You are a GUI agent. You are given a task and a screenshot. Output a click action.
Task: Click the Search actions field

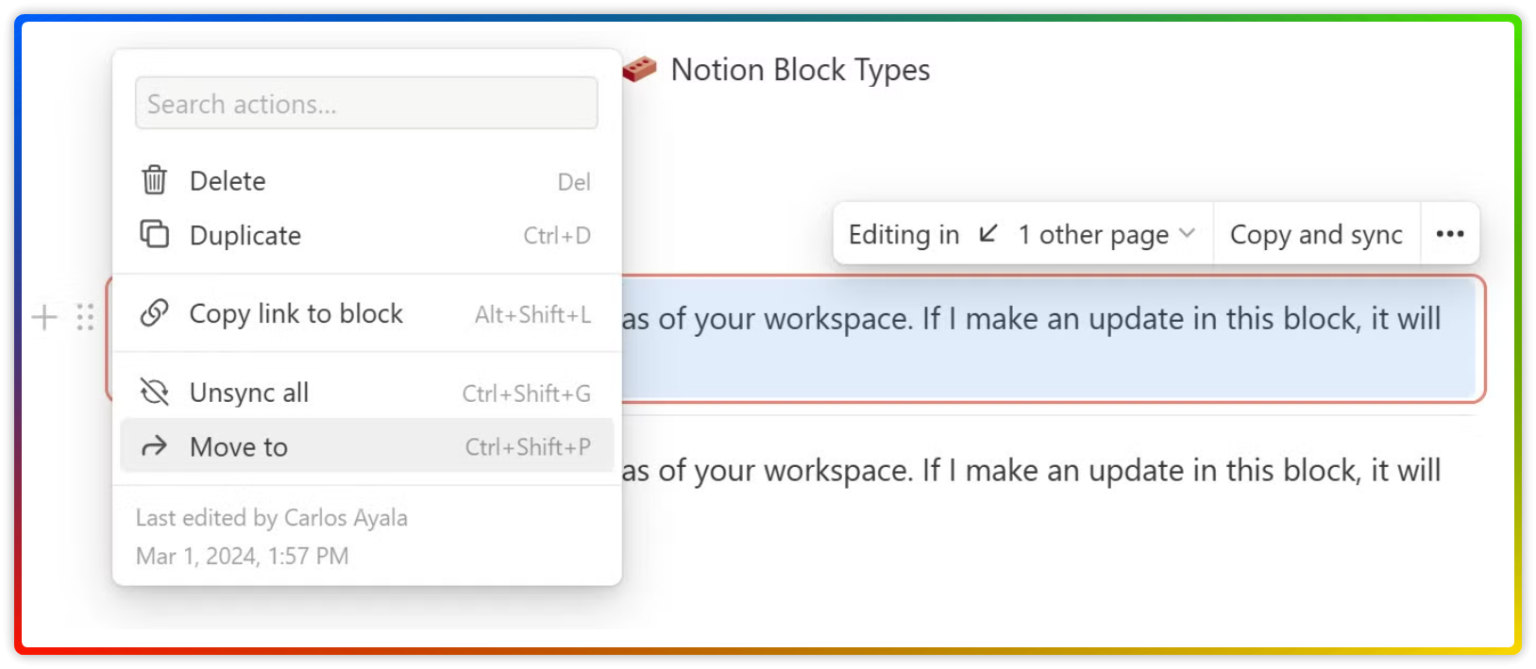pyautogui.click(x=366, y=102)
